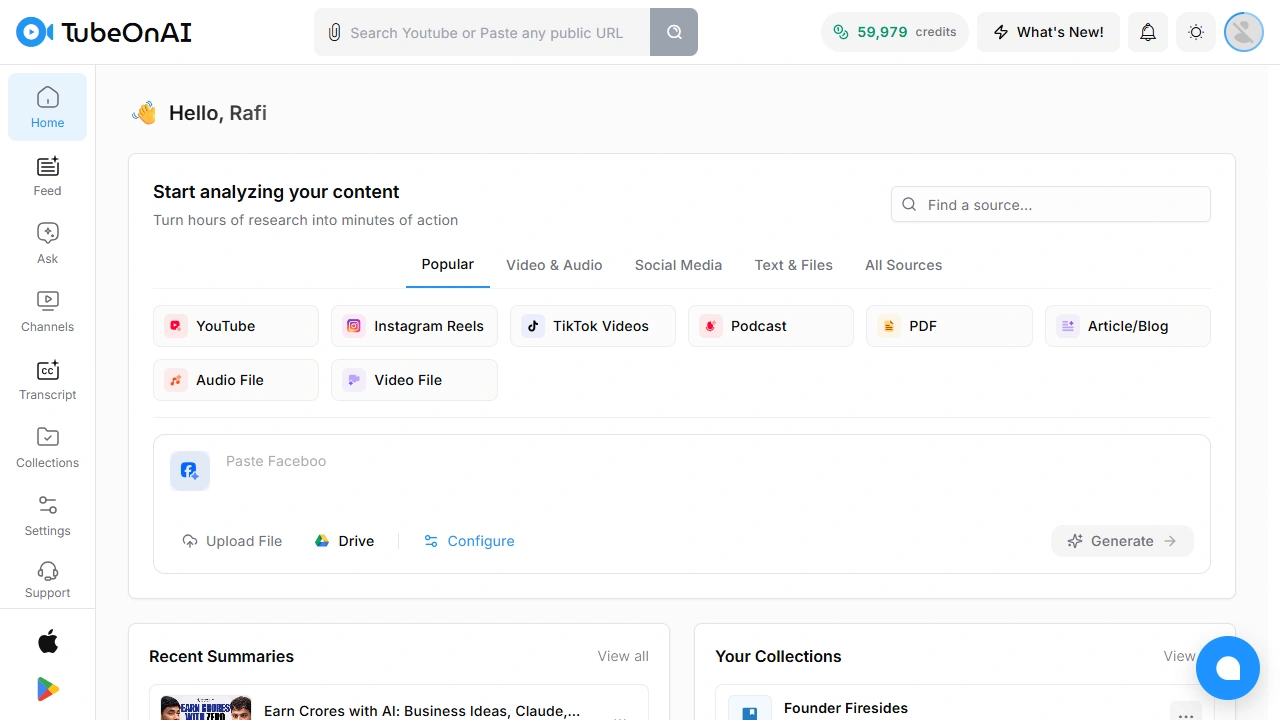The image size is (1280, 720).
Task: Select the Podcast source
Action: [x=771, y=326]
